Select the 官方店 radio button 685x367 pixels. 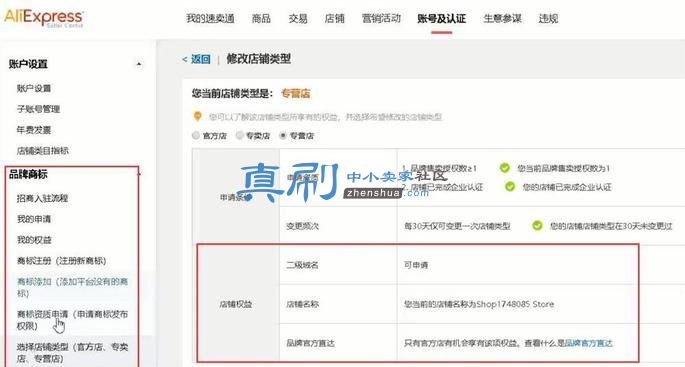[196, 136]
